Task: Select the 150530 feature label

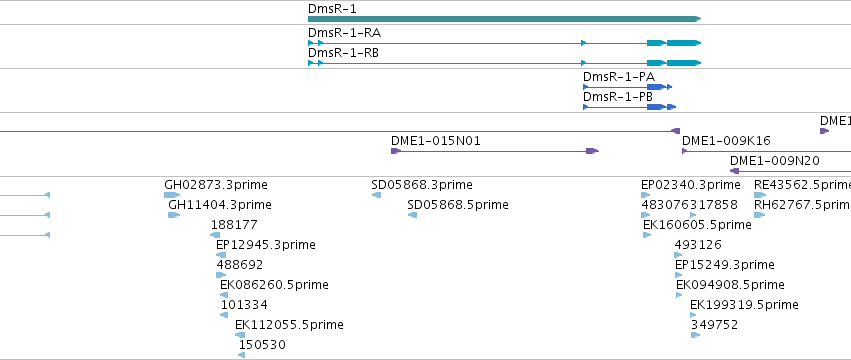Action: pyautogui.click(x=262, y=345)
